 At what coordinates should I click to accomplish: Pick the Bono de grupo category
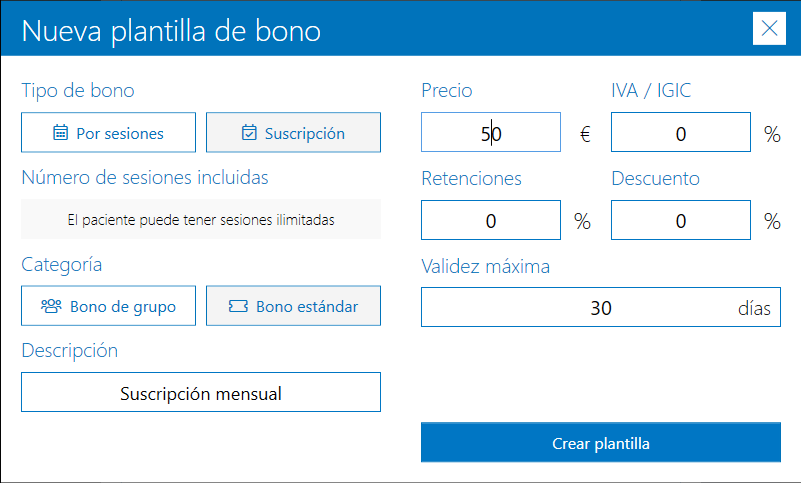coord(110,307)
